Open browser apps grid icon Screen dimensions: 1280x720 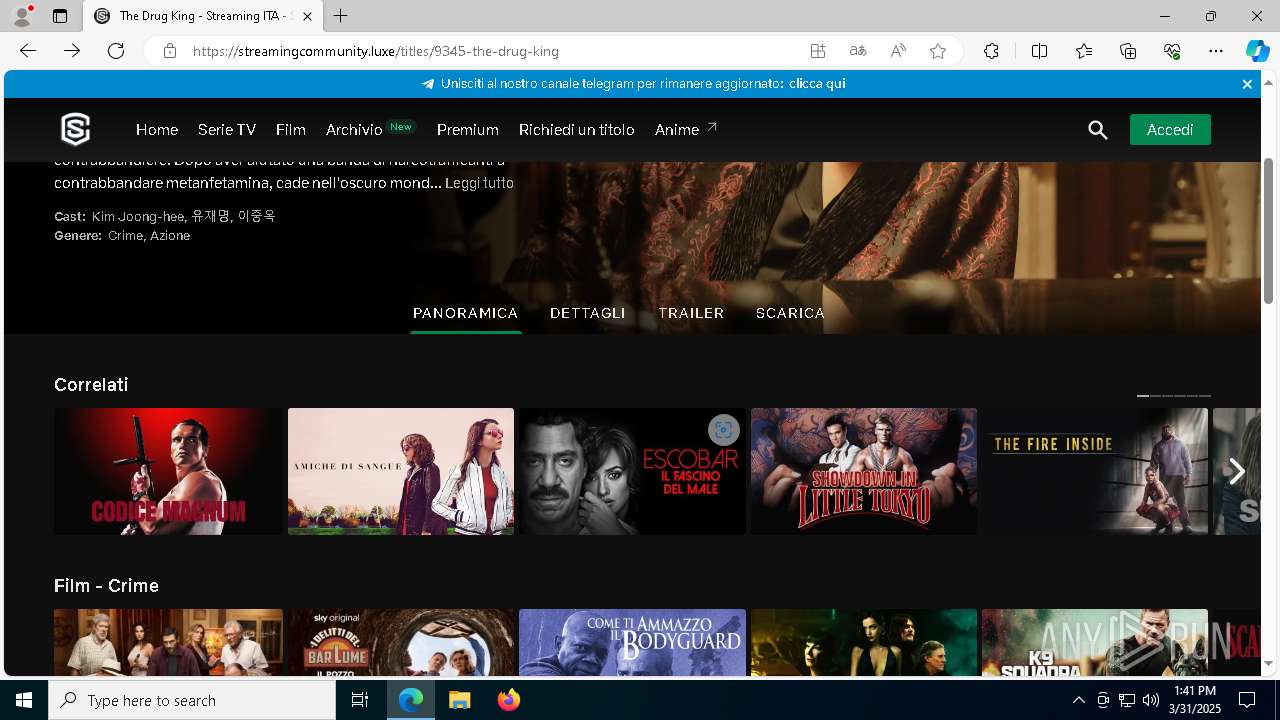click(x=818, y=51)
